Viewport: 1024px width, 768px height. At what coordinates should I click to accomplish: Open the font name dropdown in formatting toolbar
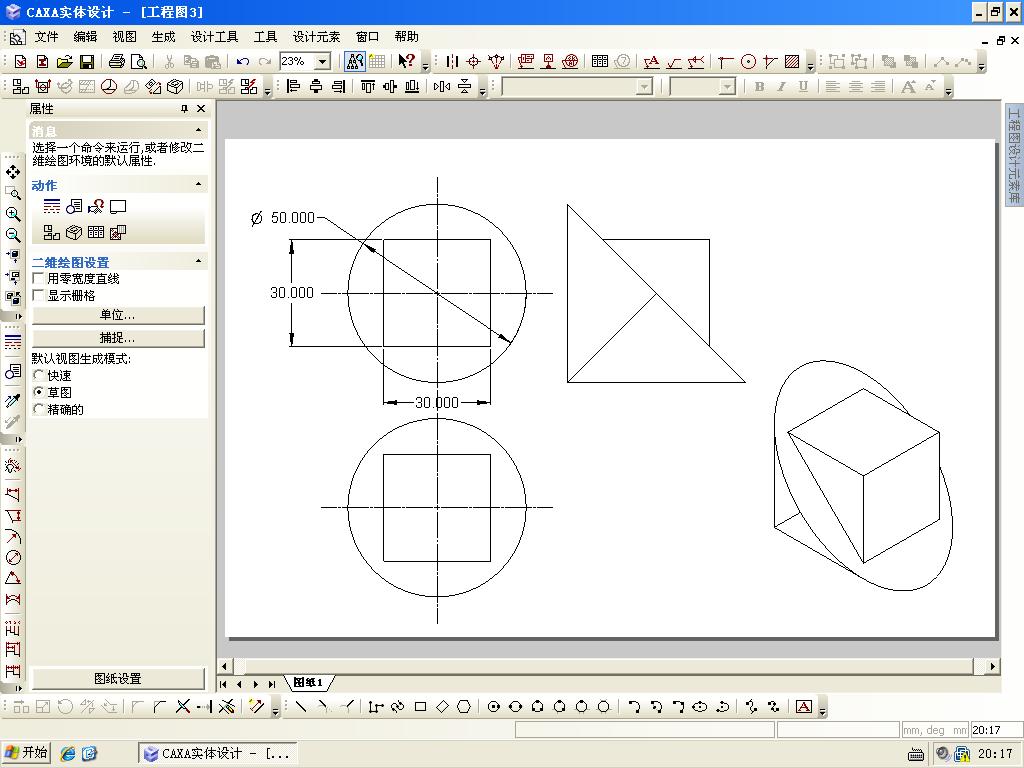pos(645,86)
